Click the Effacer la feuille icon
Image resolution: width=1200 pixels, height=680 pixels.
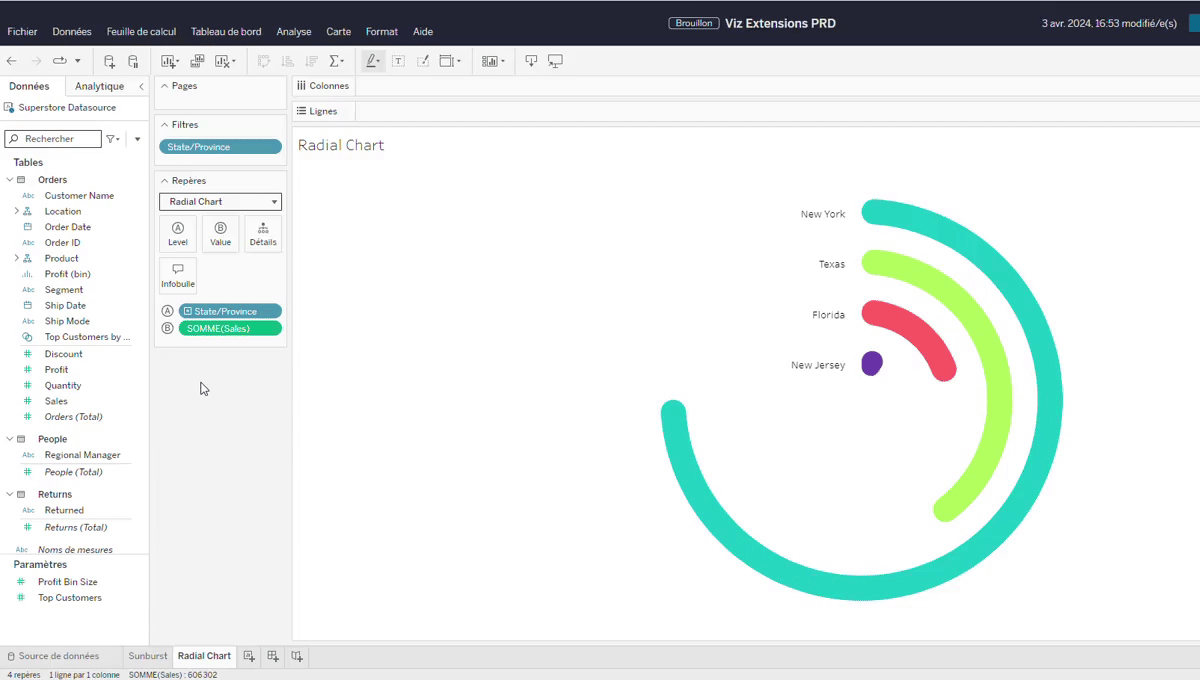222,61
